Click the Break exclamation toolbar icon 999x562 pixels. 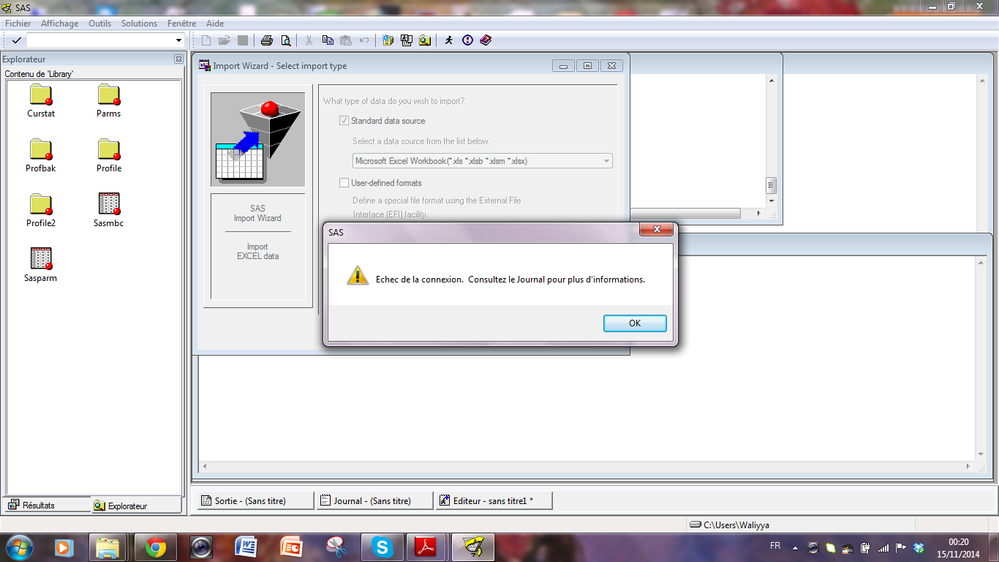pos(468,40)
